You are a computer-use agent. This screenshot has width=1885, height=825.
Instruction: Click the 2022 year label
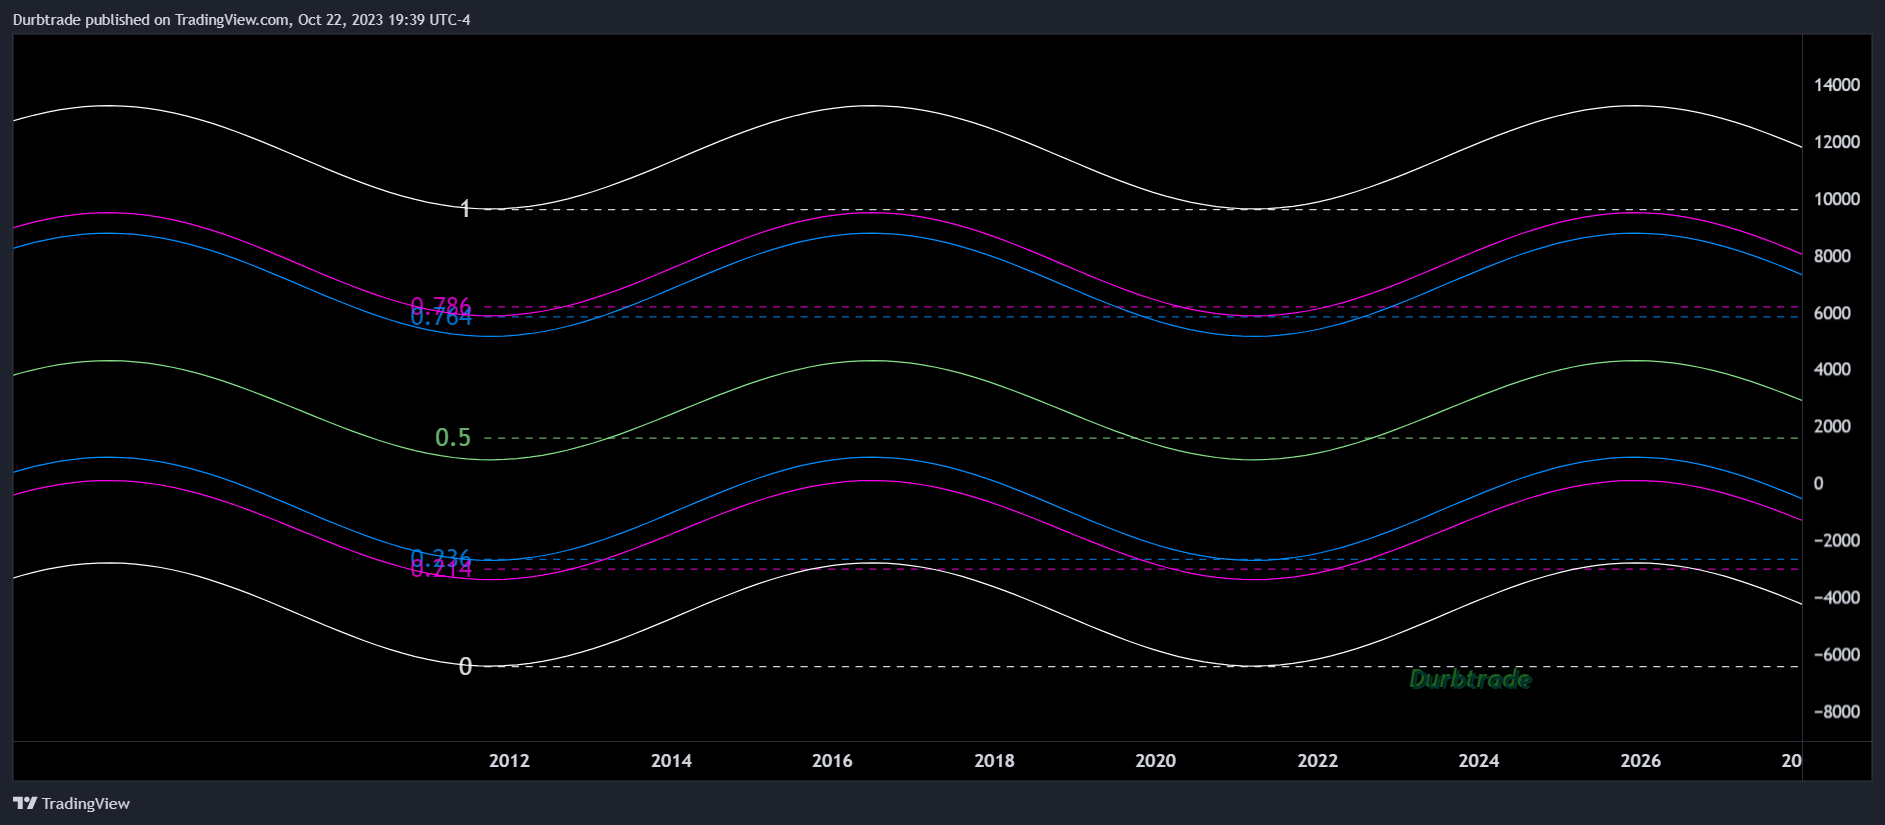(1317, 761)
